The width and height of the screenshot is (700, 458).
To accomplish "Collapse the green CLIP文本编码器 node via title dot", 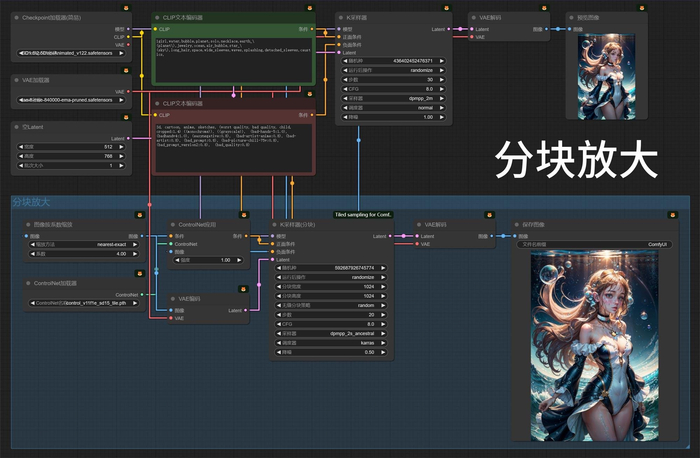I will point(157,18).
